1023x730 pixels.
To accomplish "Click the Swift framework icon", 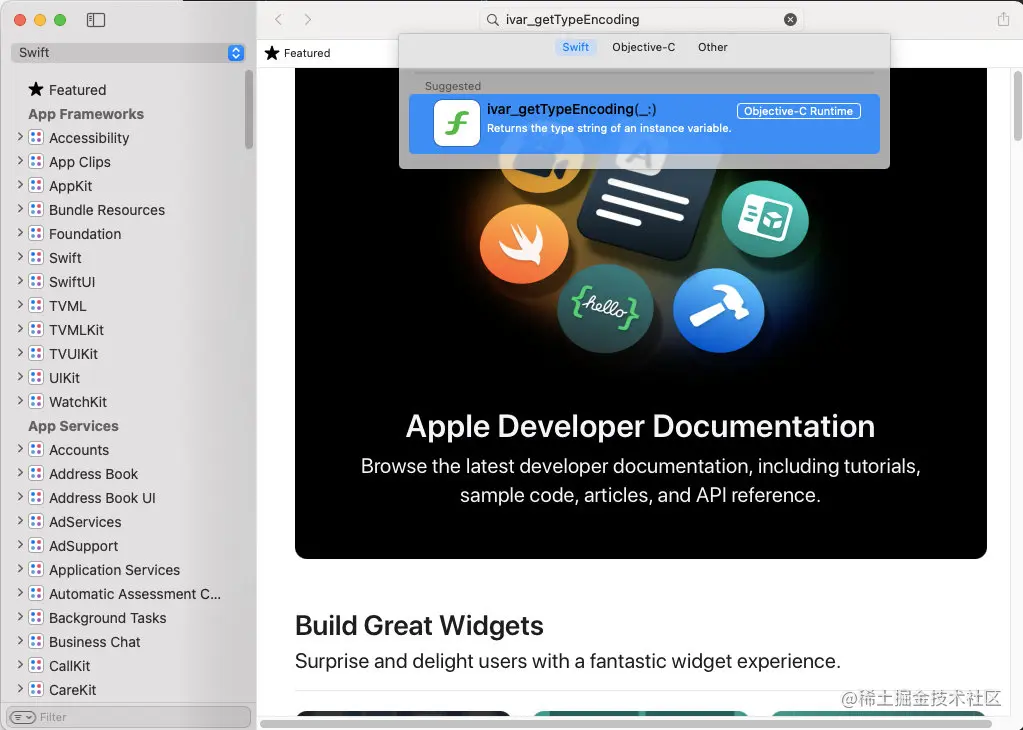I will [x=37, y=258].
